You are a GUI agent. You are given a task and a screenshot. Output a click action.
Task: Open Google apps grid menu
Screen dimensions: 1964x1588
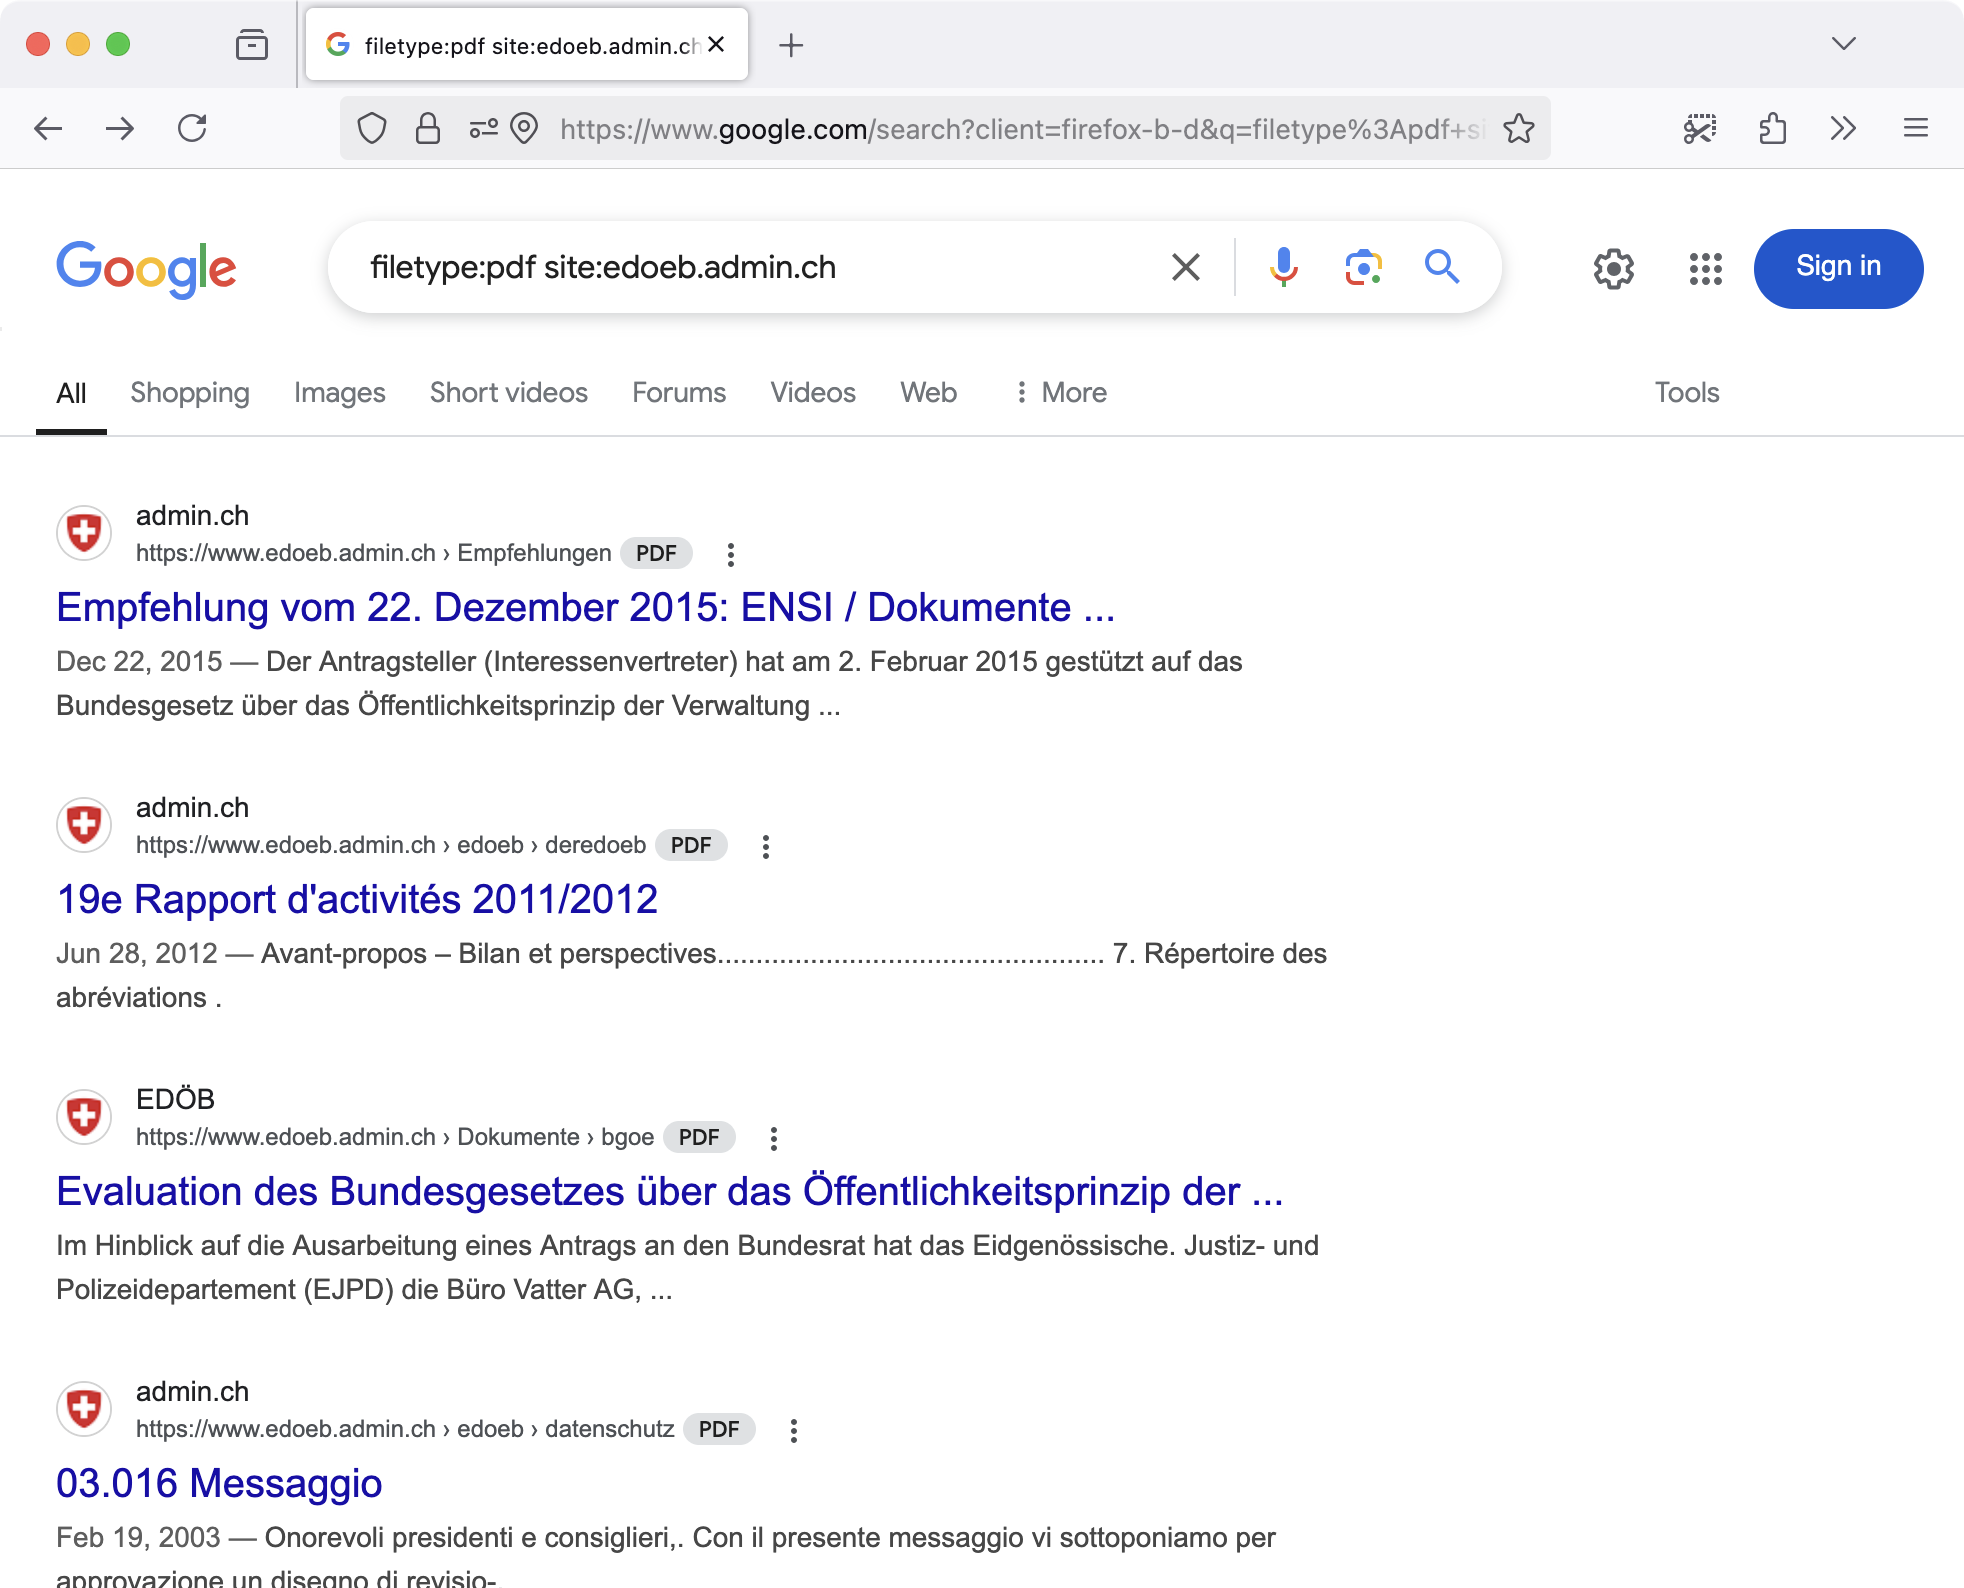(1705, 268)
